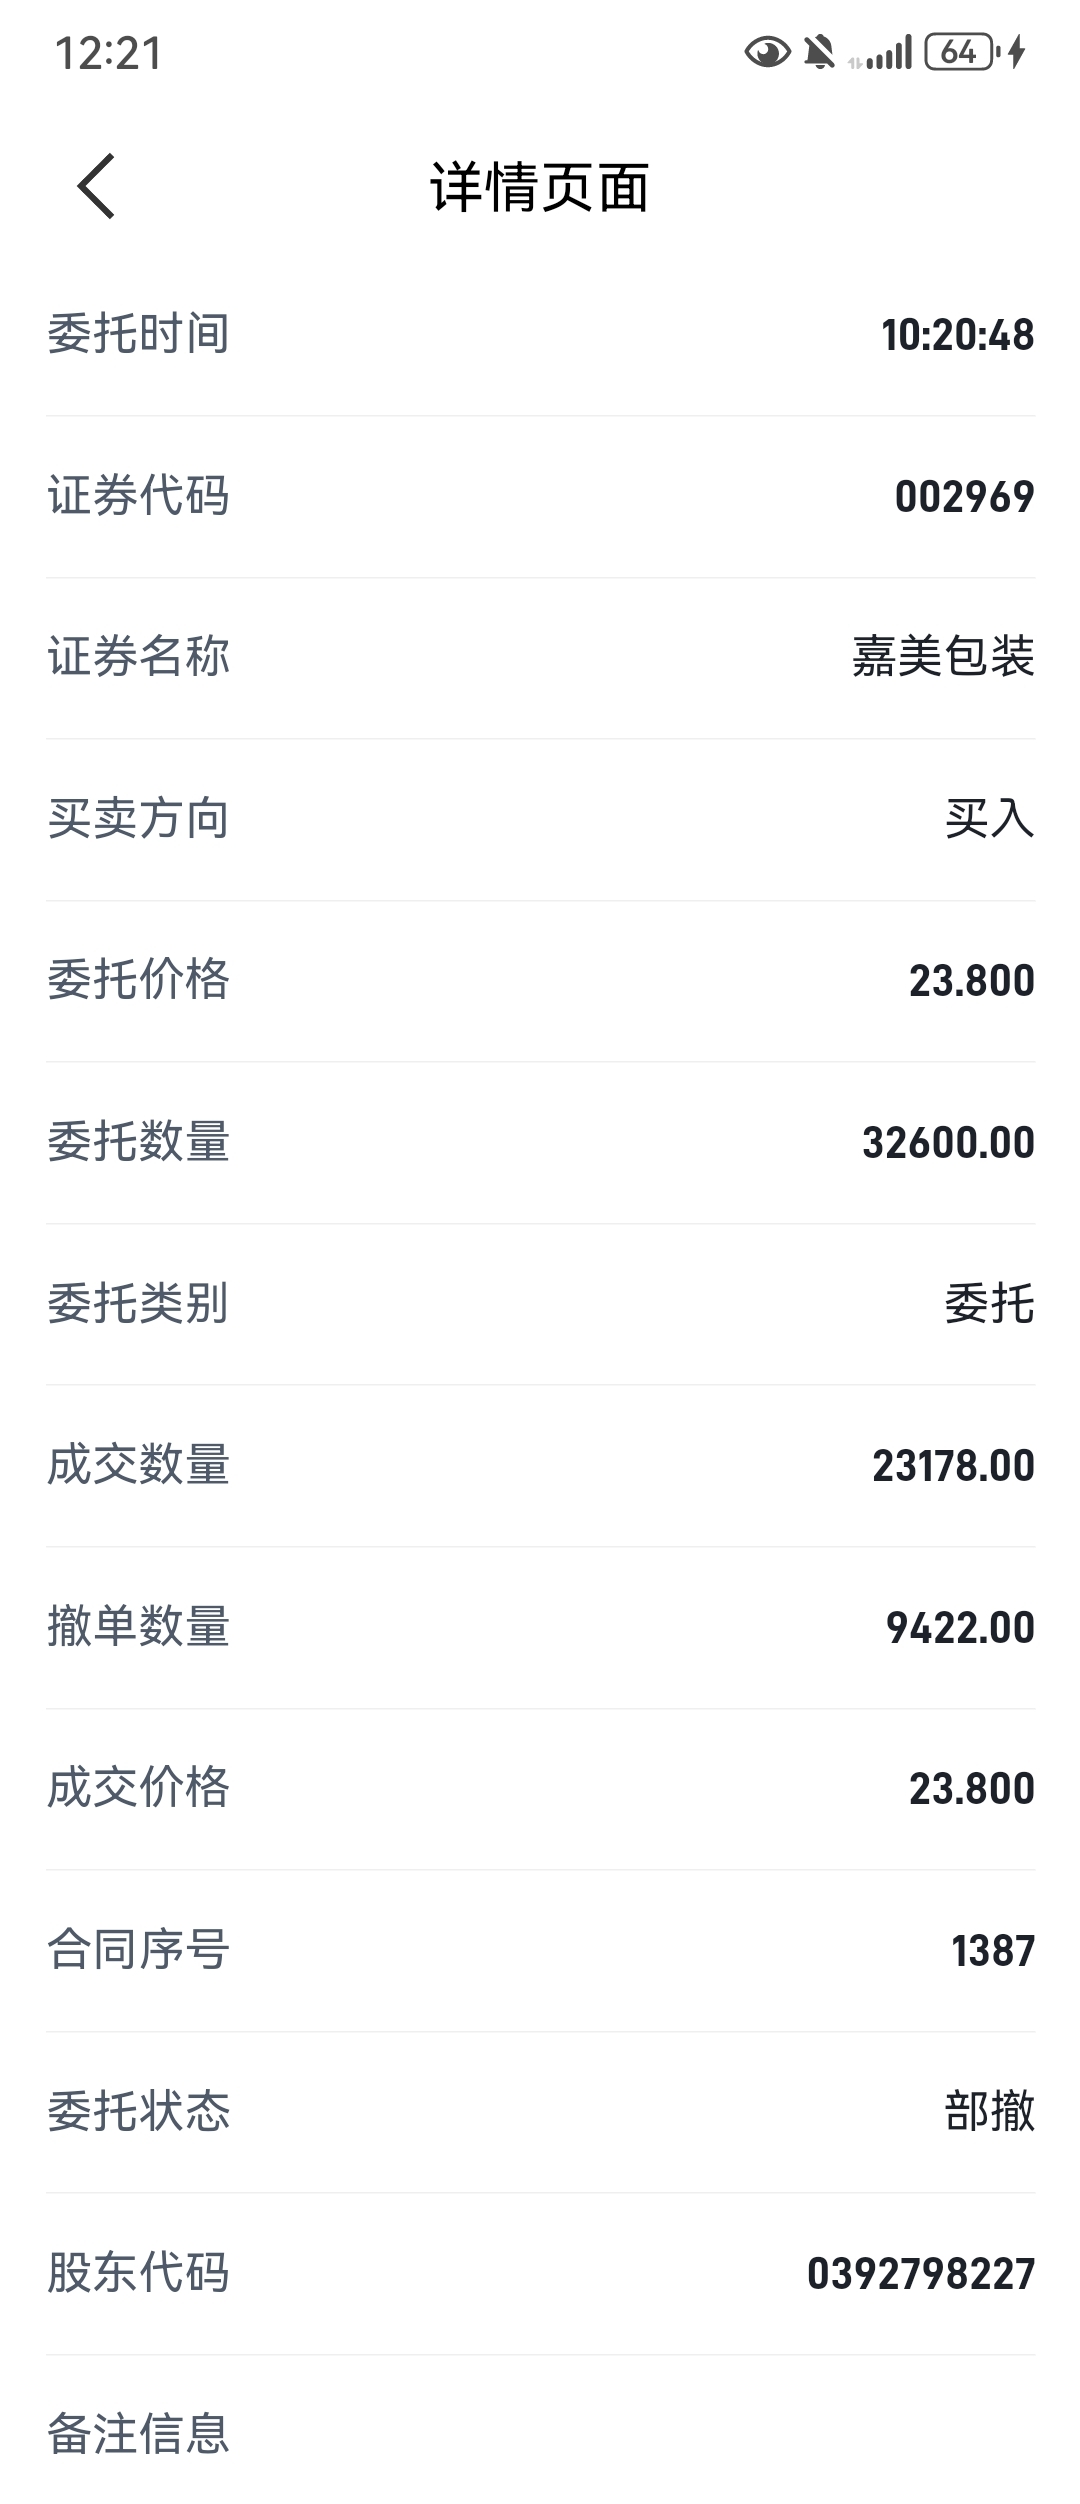1080x2504 pixels.
Task: Select the 委托时间 row
Action: 540,334
